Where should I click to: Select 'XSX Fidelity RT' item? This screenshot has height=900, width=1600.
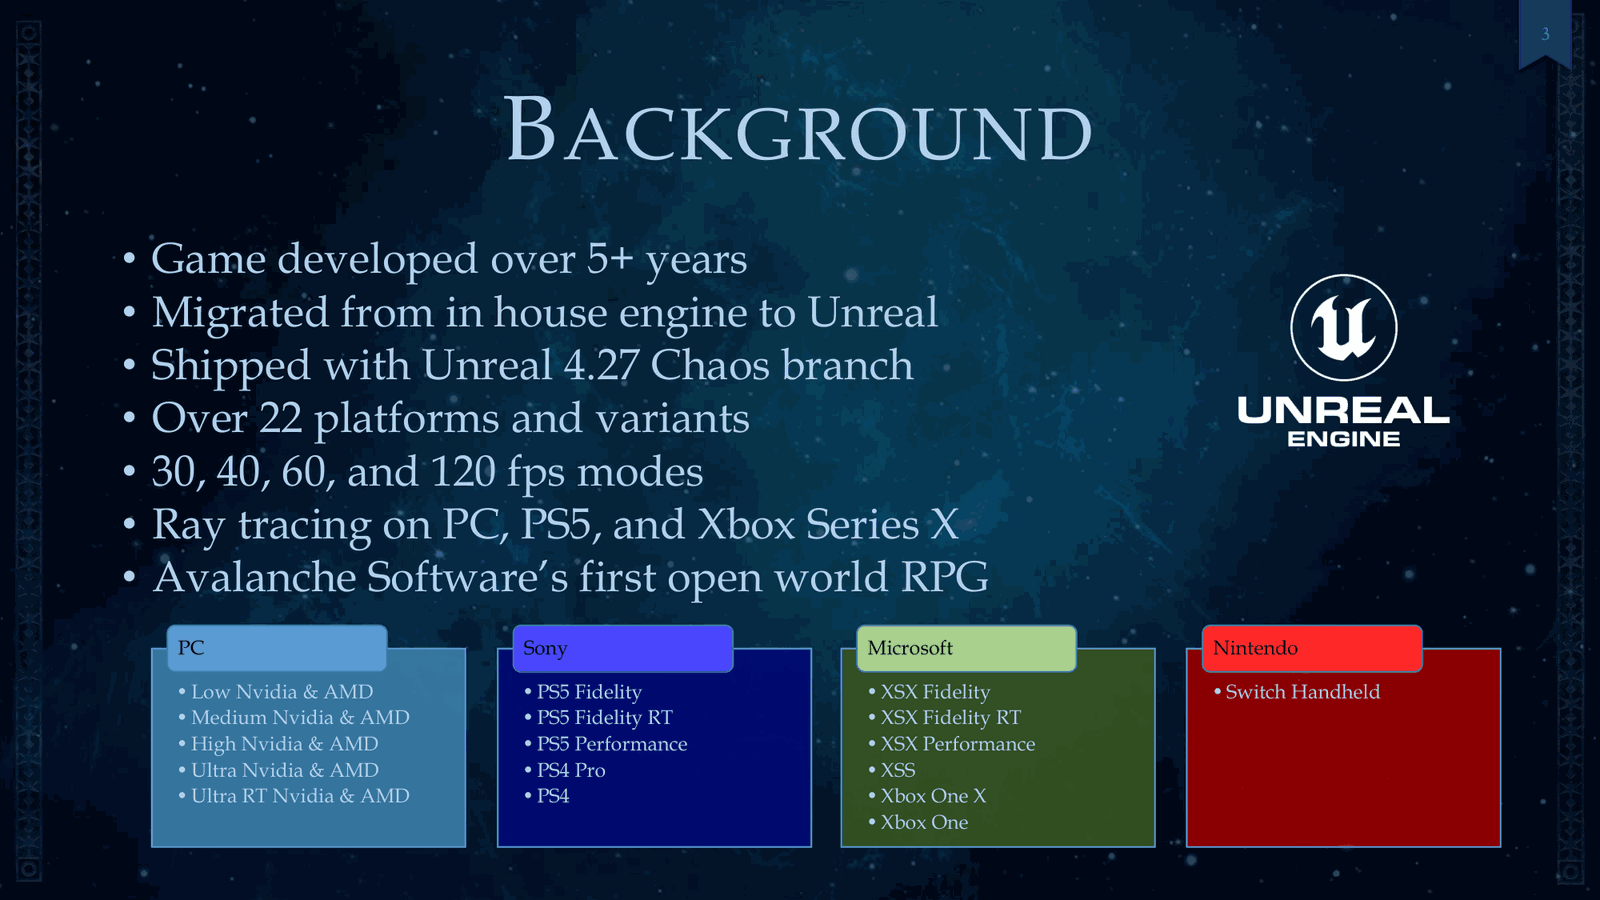pyautogui.click(x=951, y=718)
